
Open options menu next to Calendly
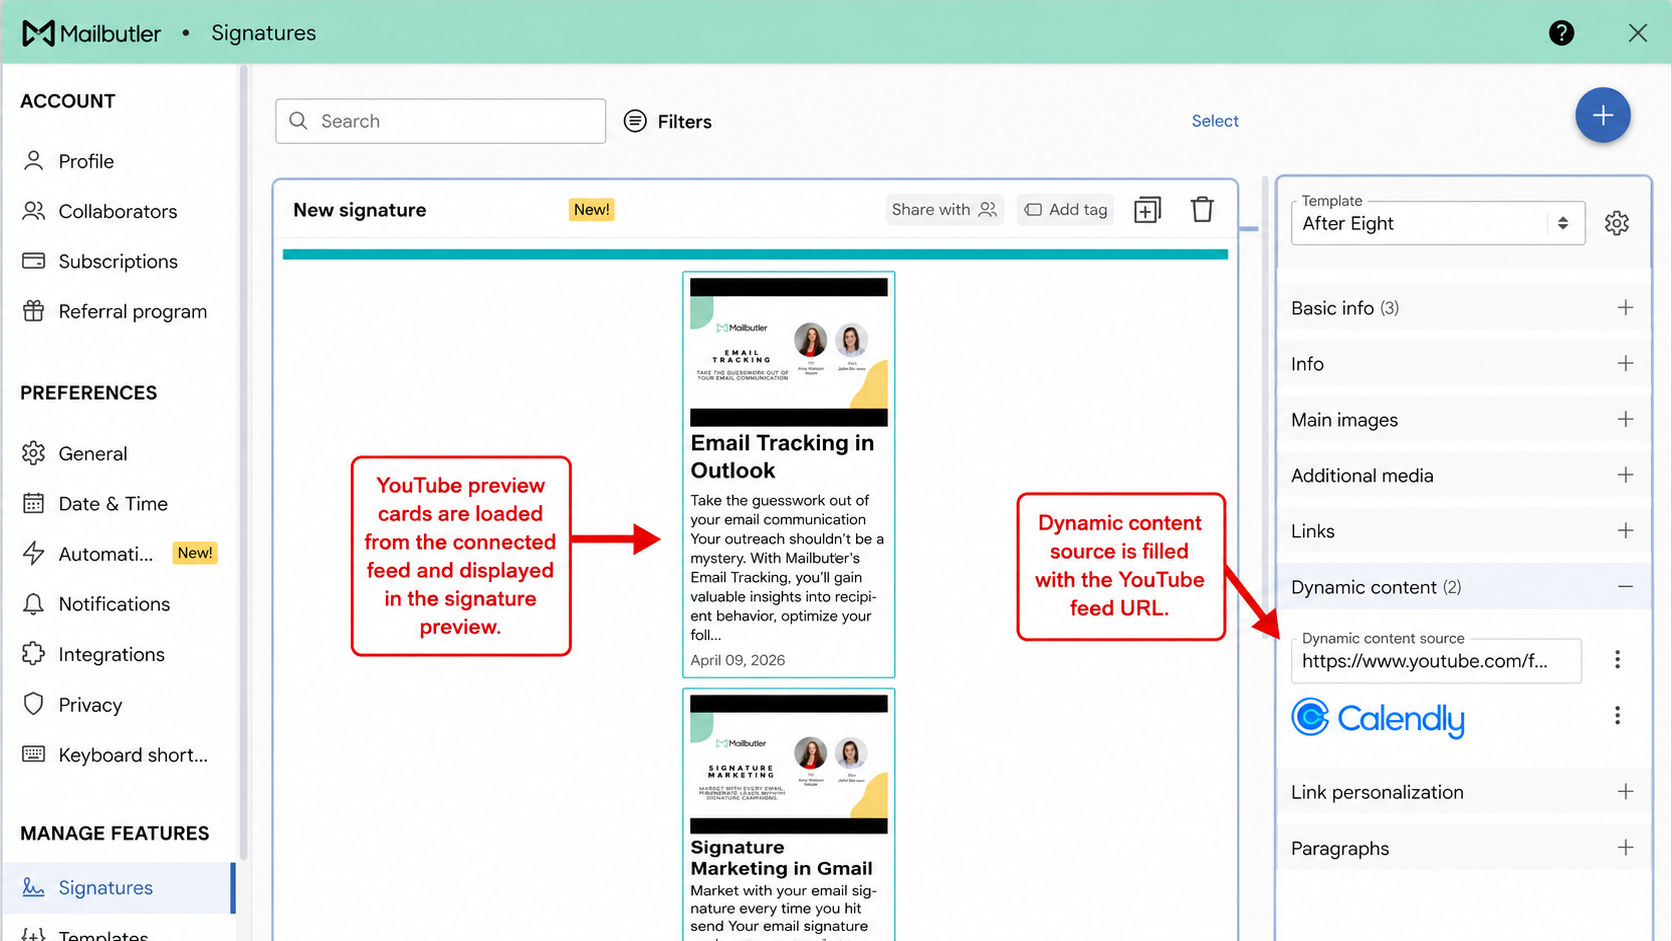(x=1617, y=716)
